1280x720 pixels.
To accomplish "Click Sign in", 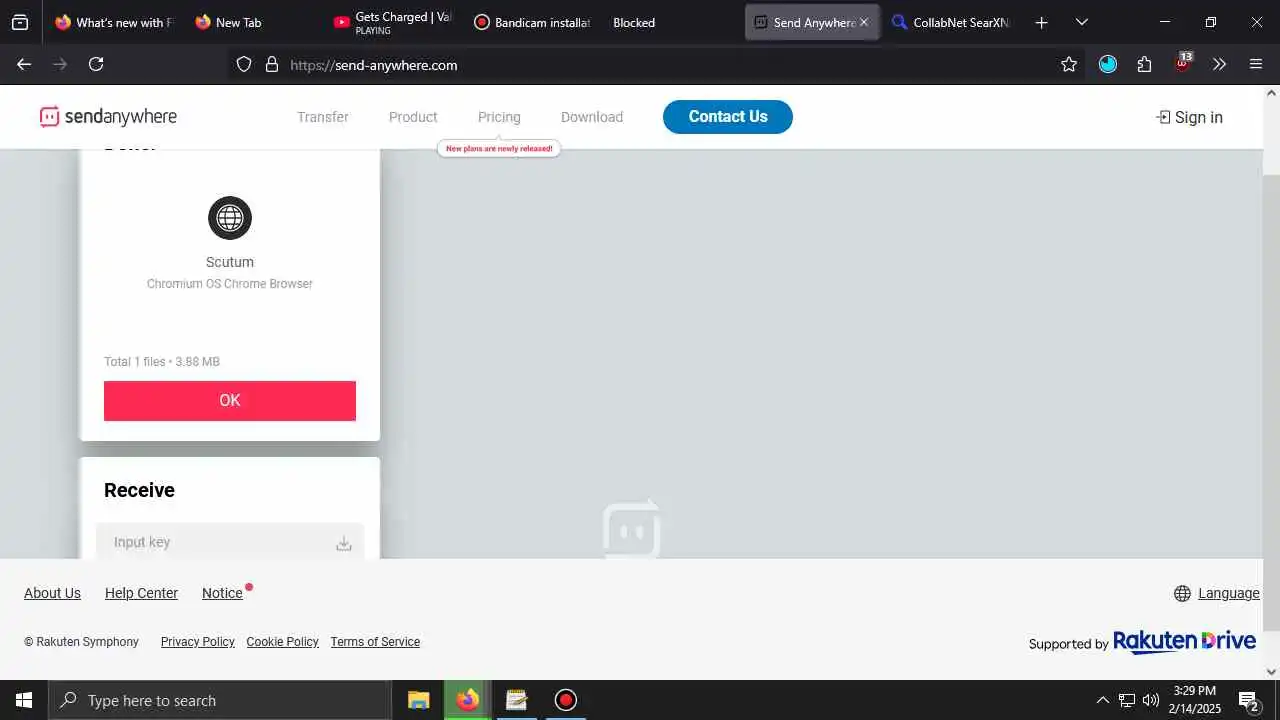I will 1189,117.
